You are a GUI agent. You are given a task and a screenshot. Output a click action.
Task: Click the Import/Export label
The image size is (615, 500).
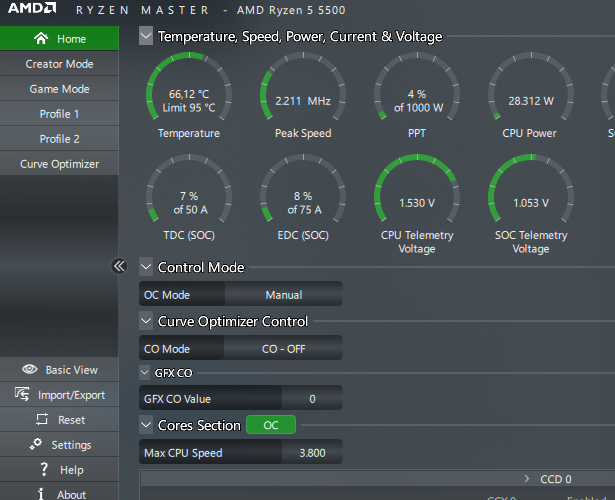click(x=71, y=395)
